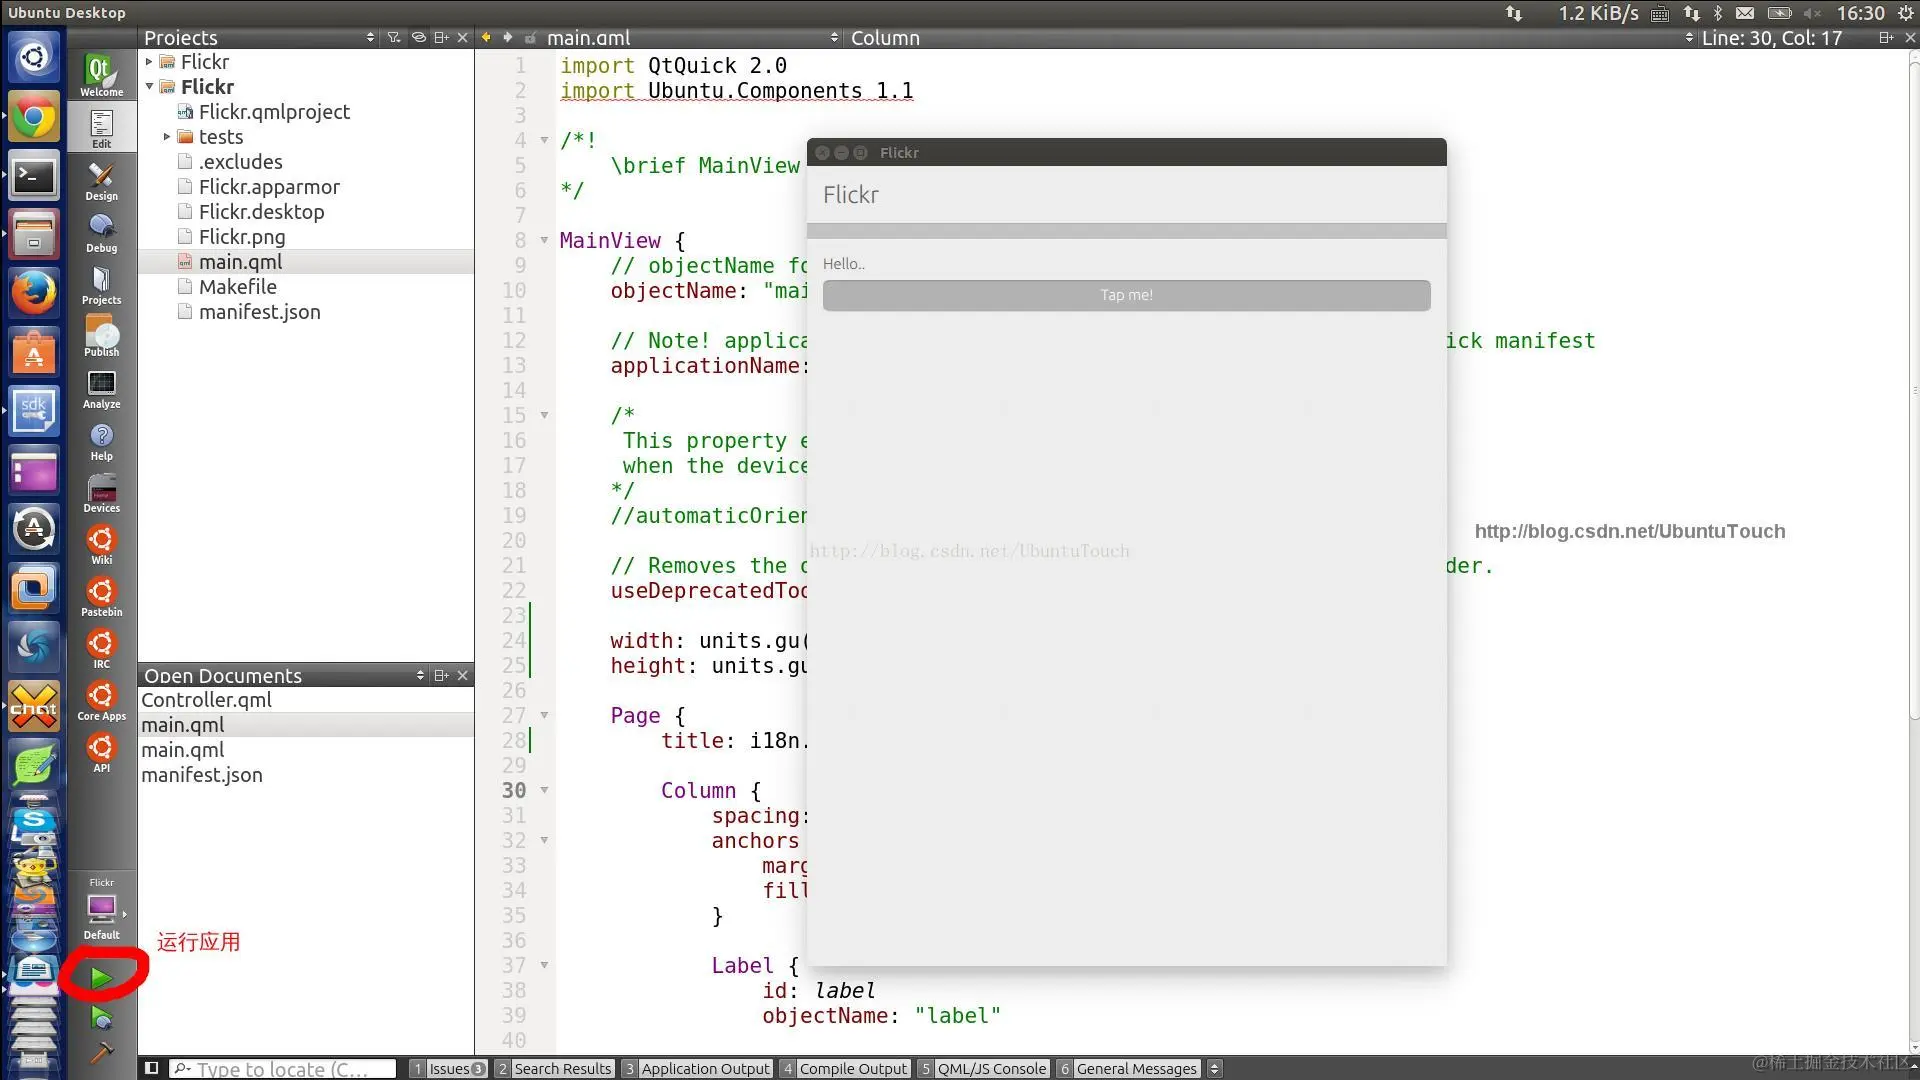Open the Application Output pane tab
This screenshot has width=1920, height=1080.
(704, 1068)
